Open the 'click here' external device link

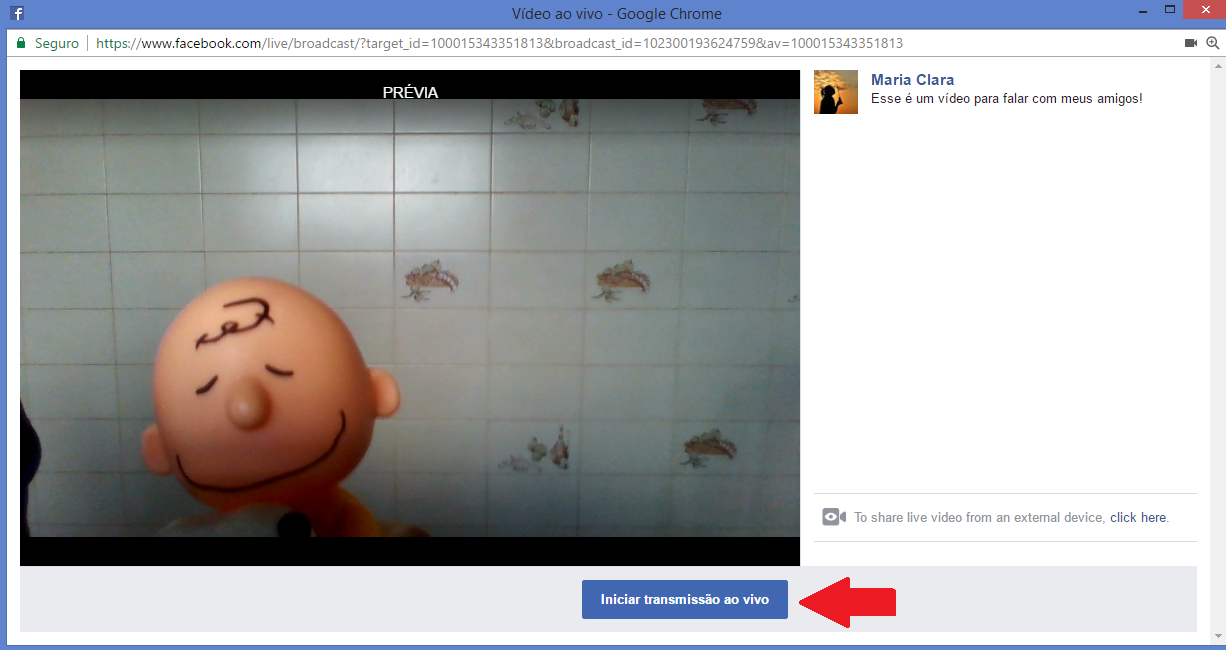click(1138, 517)
